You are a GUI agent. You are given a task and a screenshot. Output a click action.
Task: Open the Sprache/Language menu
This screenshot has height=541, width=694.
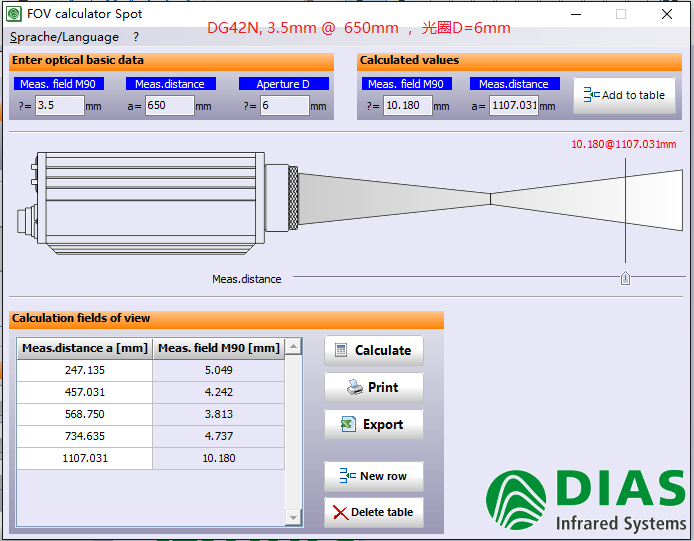(64, 37)
